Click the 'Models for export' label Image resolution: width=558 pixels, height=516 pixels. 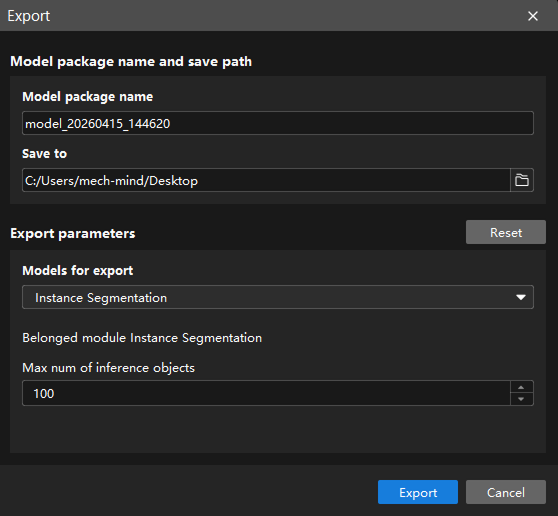tap(78, 270)
